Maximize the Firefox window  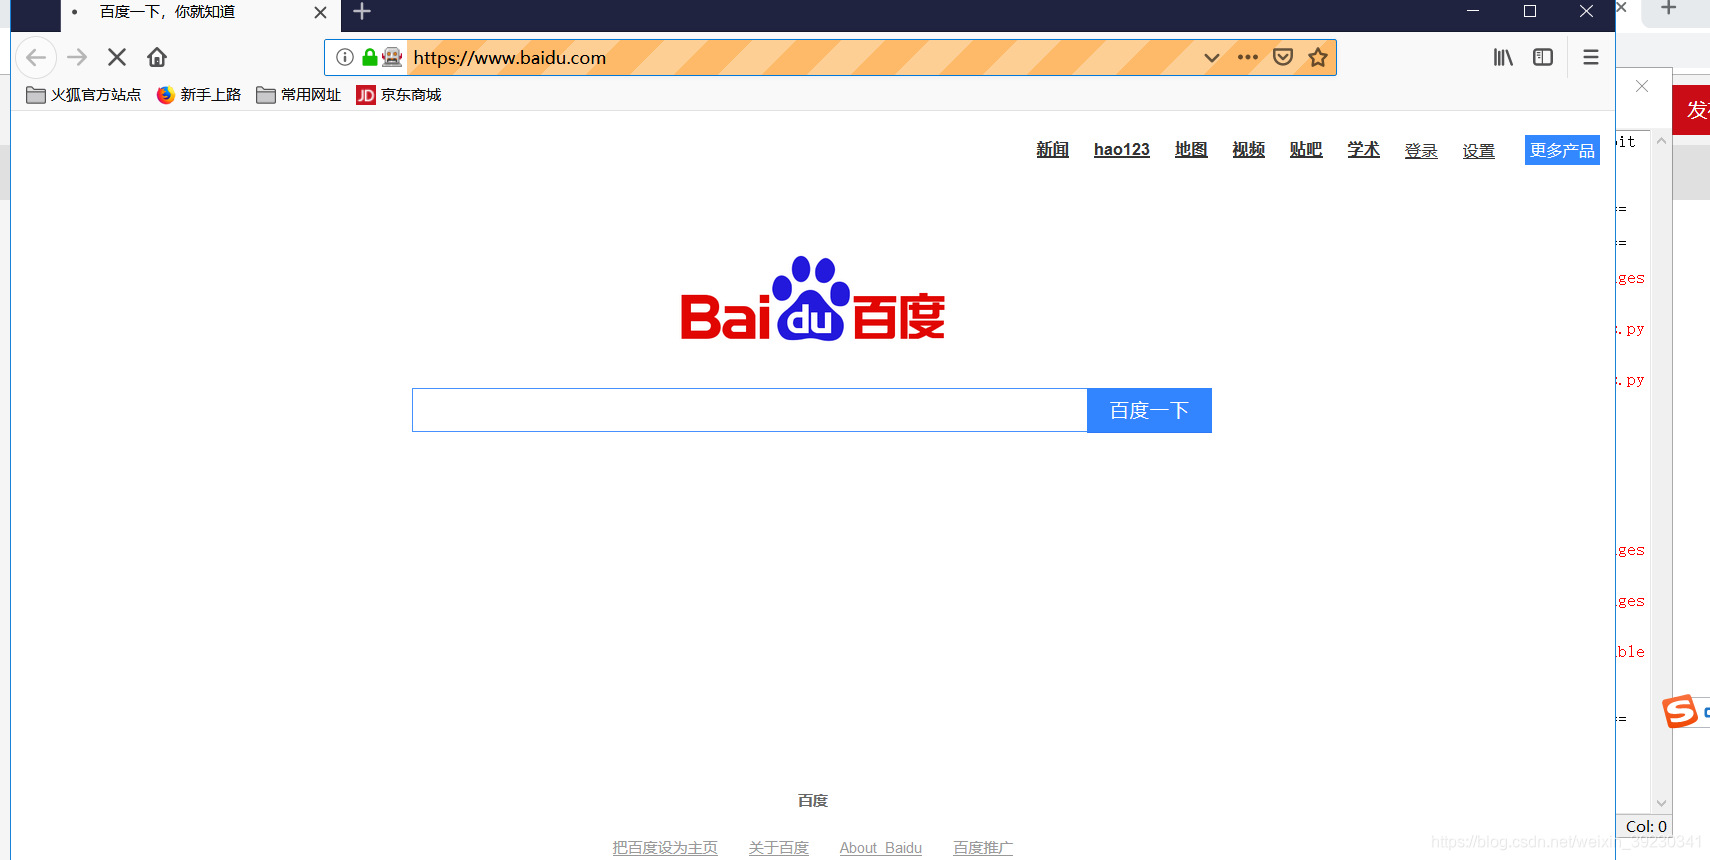[1530, 11]
